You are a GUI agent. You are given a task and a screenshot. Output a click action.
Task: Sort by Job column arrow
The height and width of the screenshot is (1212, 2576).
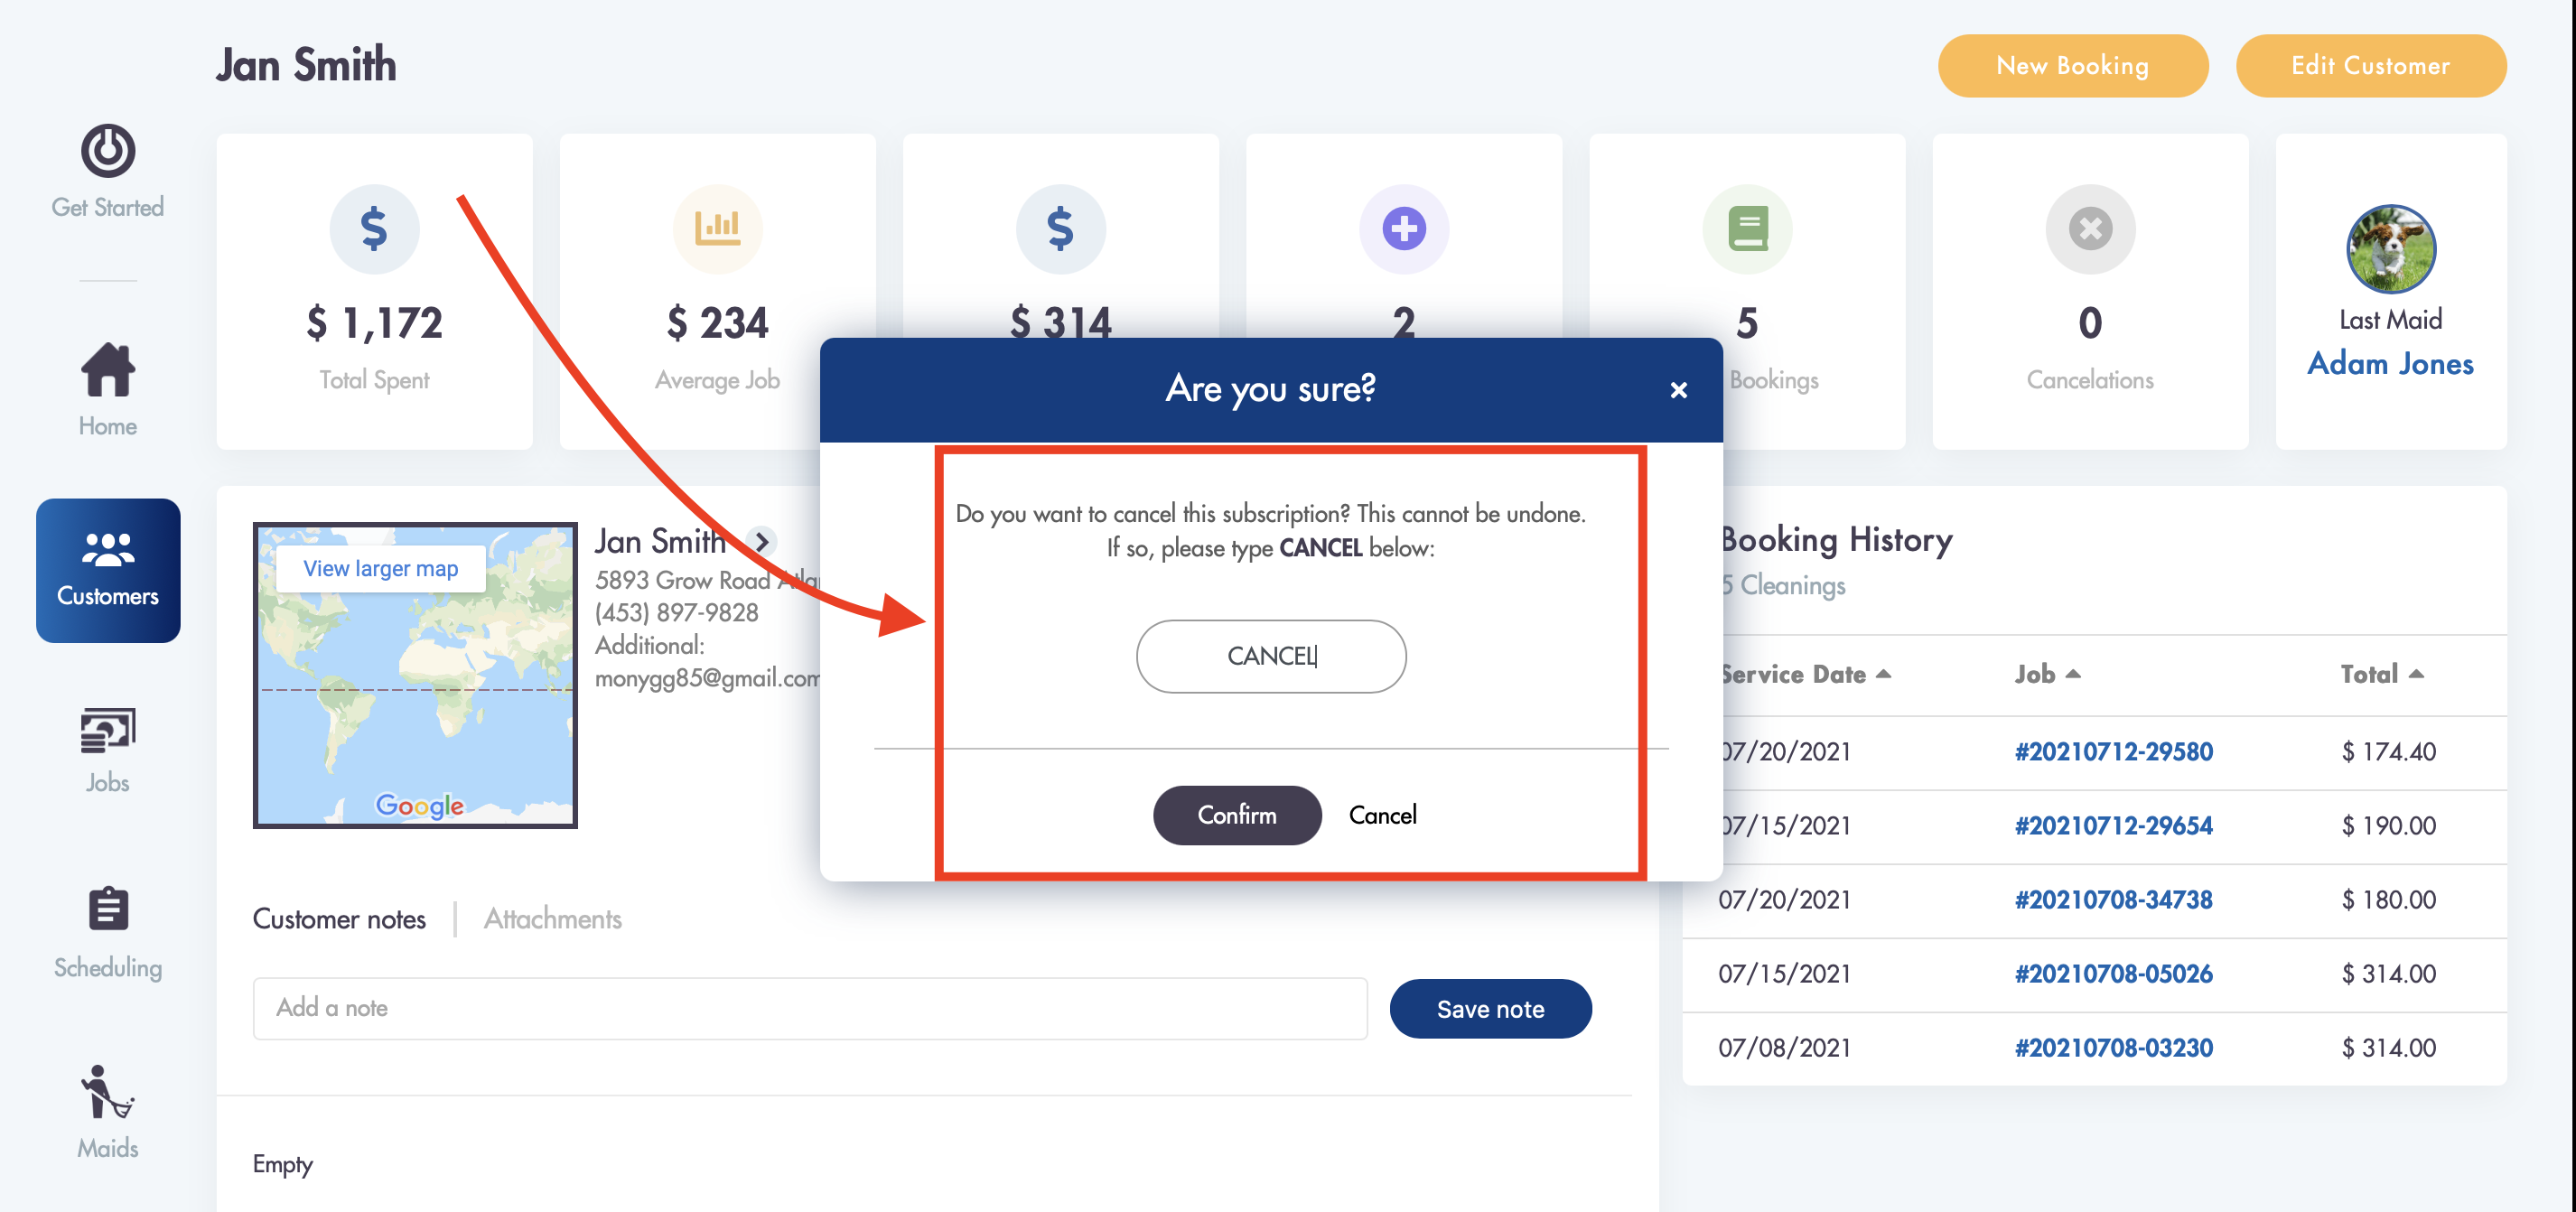click(2073, 675)
